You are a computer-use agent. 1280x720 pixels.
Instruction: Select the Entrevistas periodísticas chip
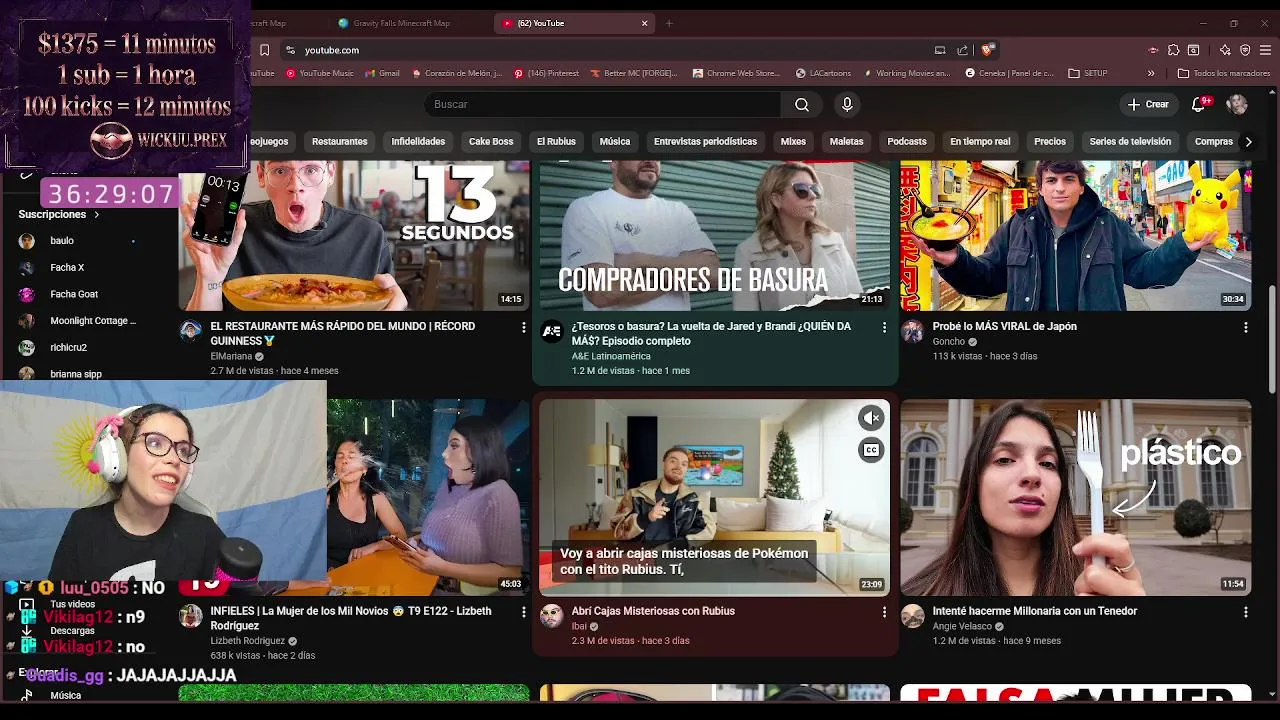705,142
